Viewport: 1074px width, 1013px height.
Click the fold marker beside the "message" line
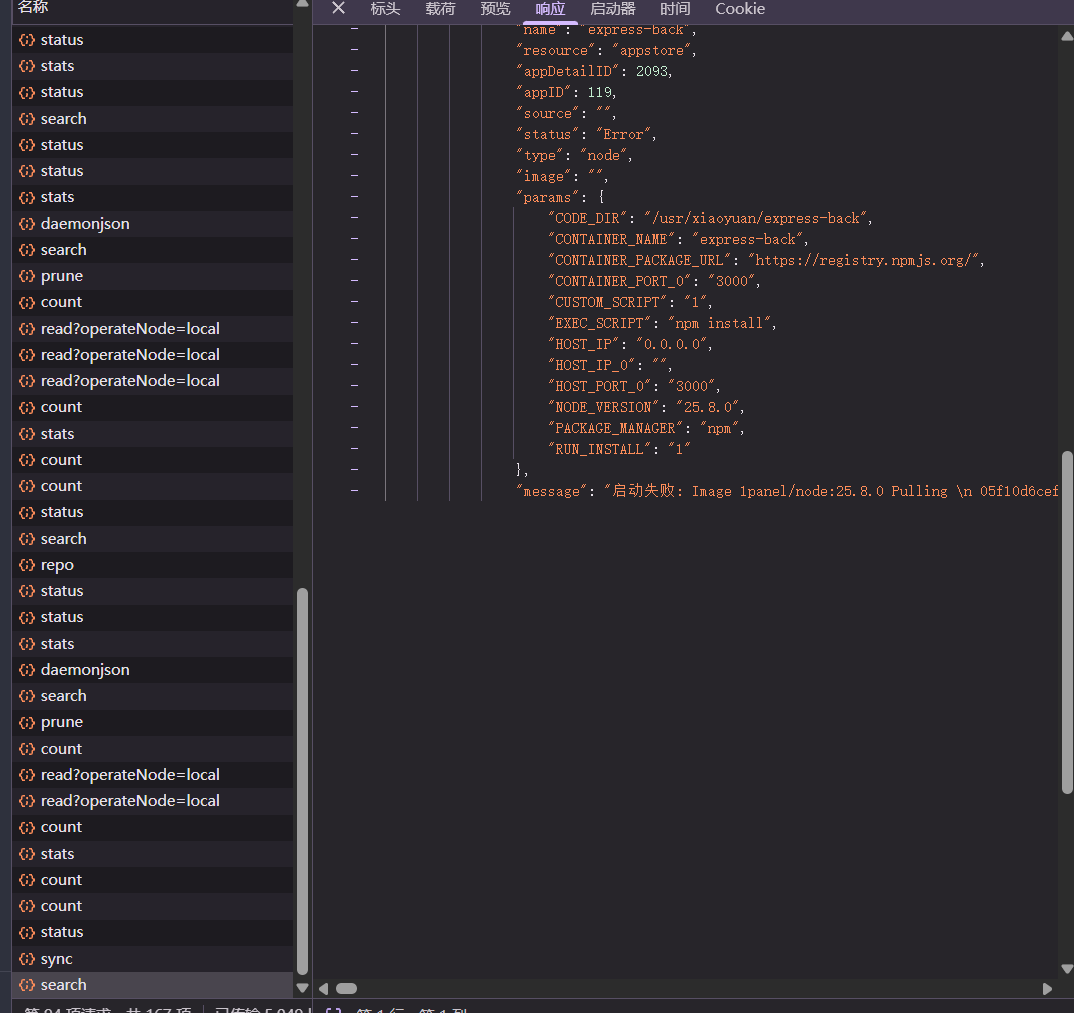355,491
